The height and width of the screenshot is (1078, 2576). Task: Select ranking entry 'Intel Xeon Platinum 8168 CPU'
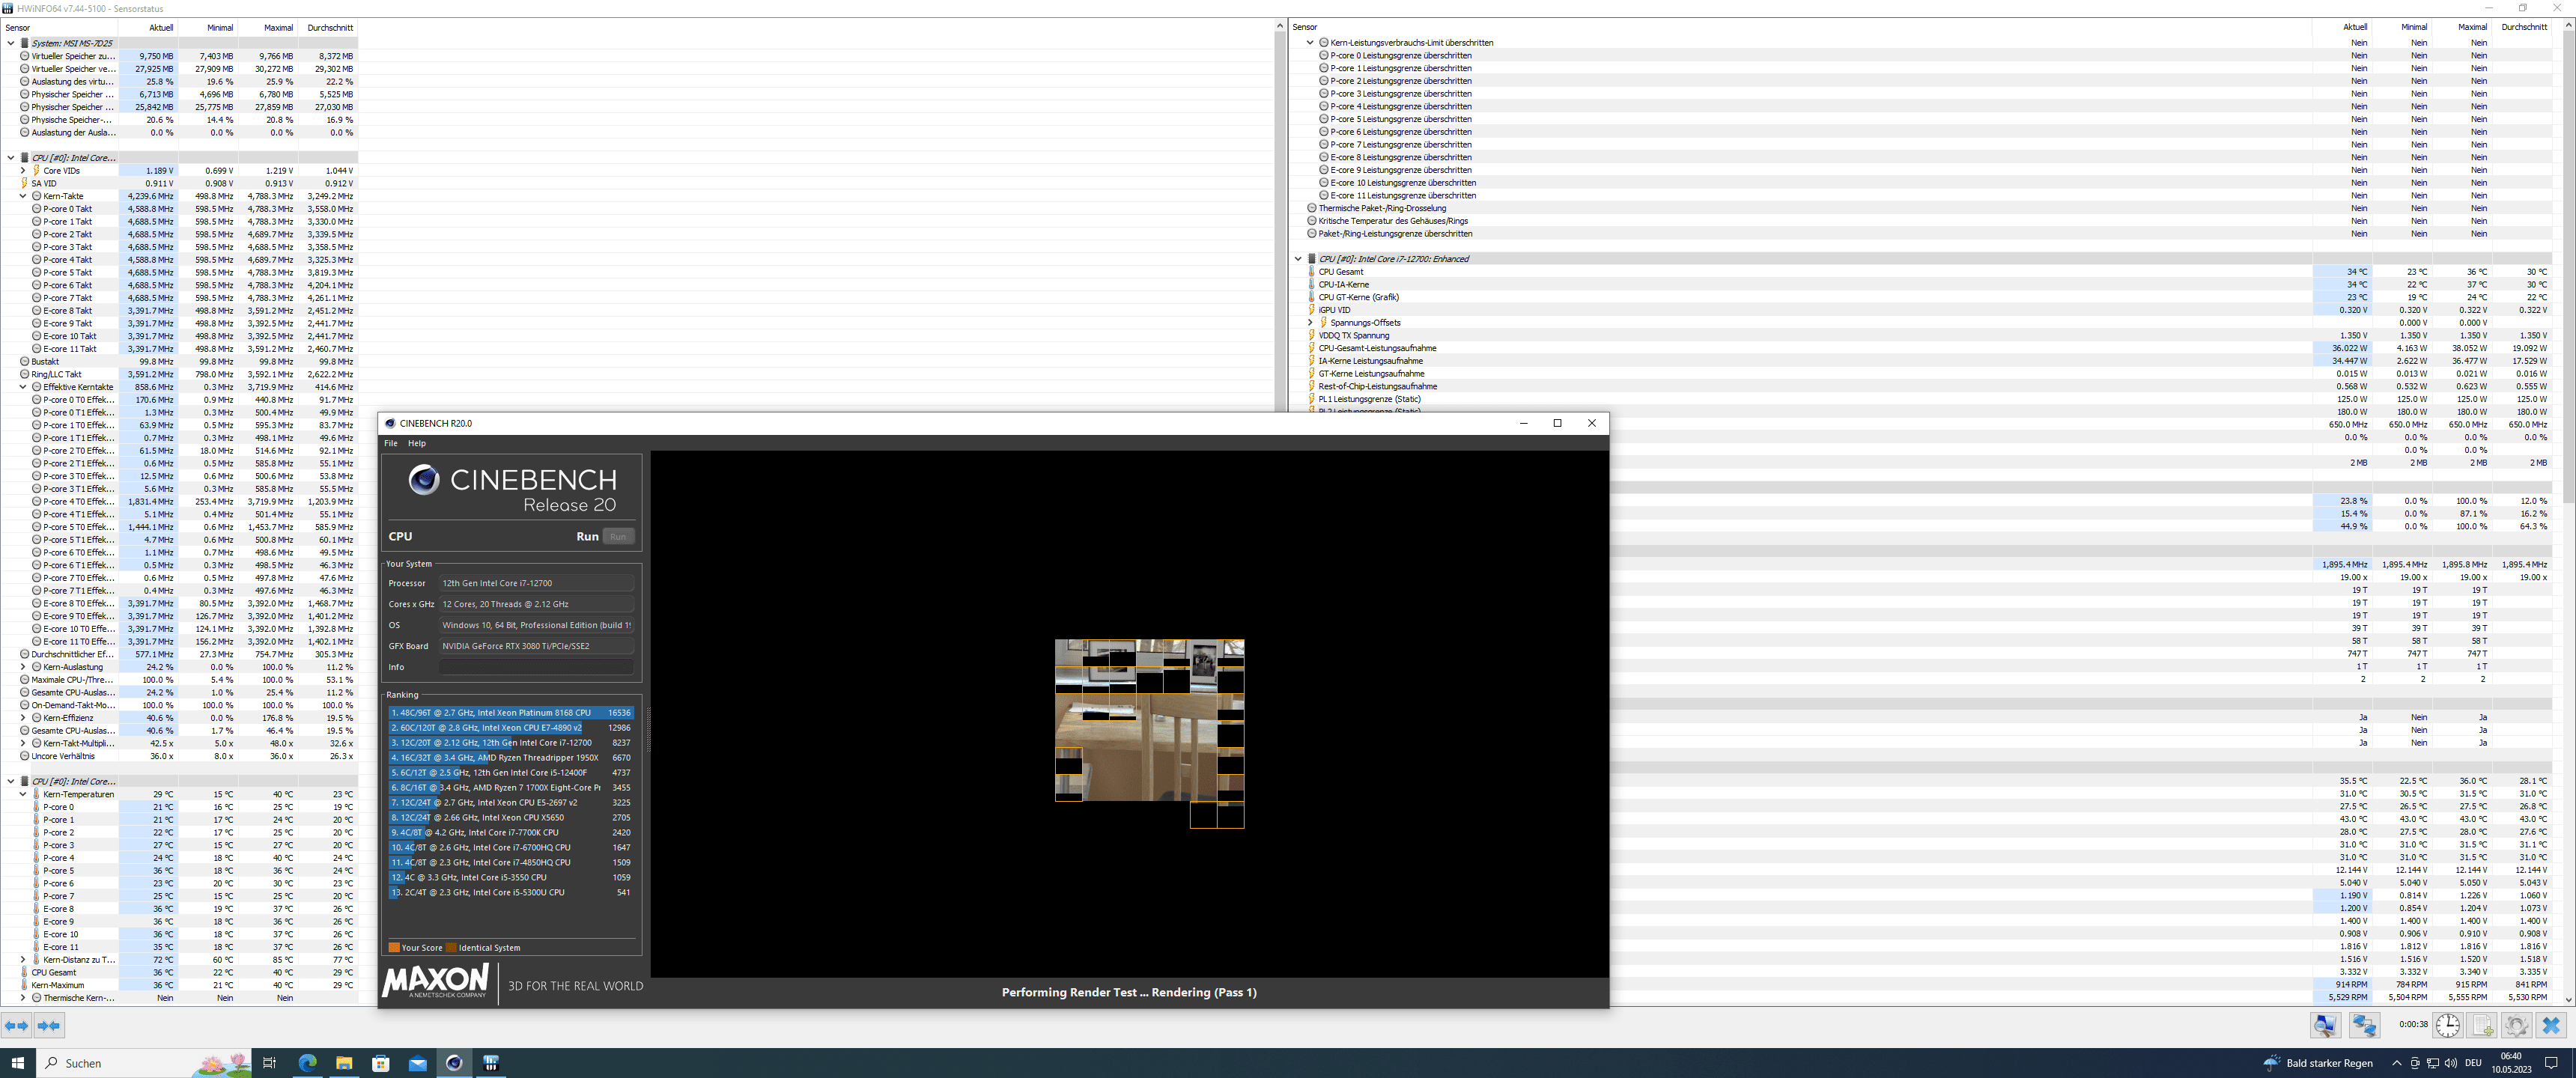click(x=511, y=713)
